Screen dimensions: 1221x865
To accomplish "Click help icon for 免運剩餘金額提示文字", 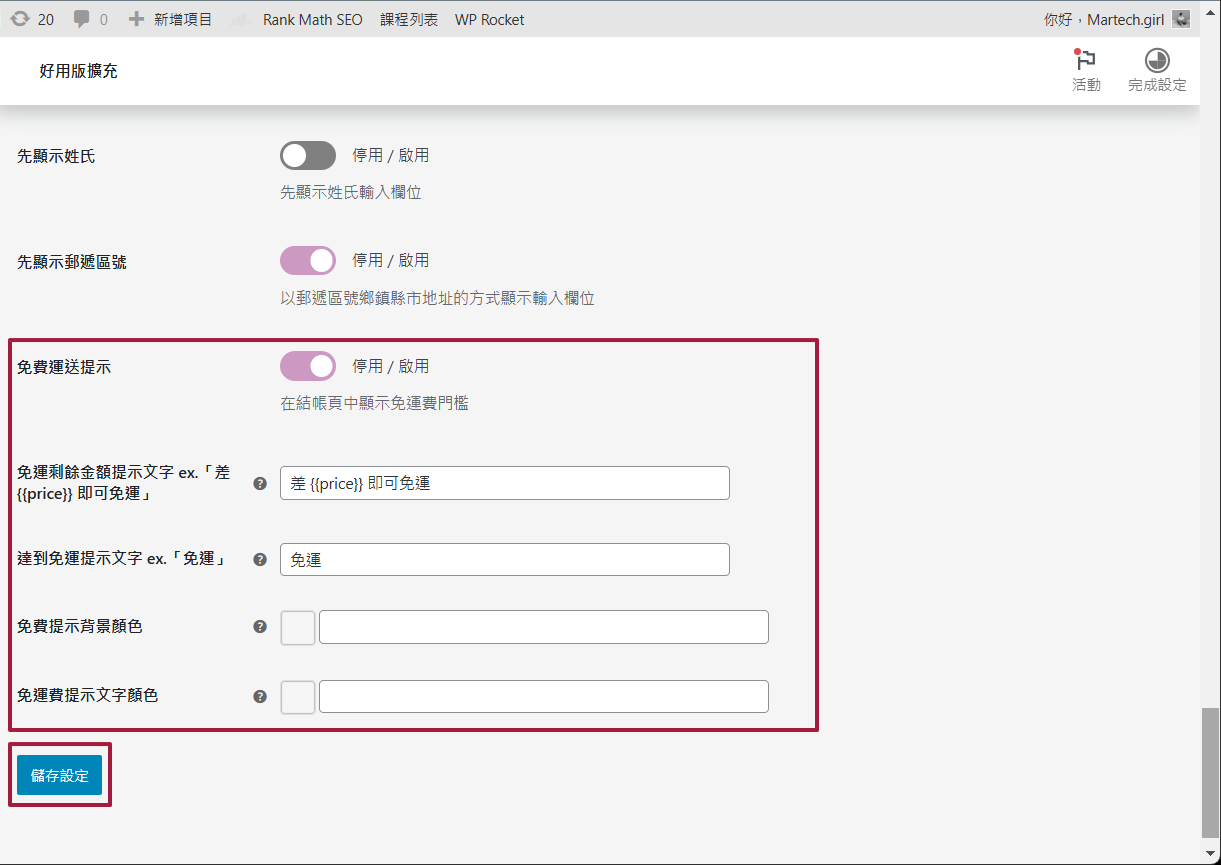I will tap(260, 483).
